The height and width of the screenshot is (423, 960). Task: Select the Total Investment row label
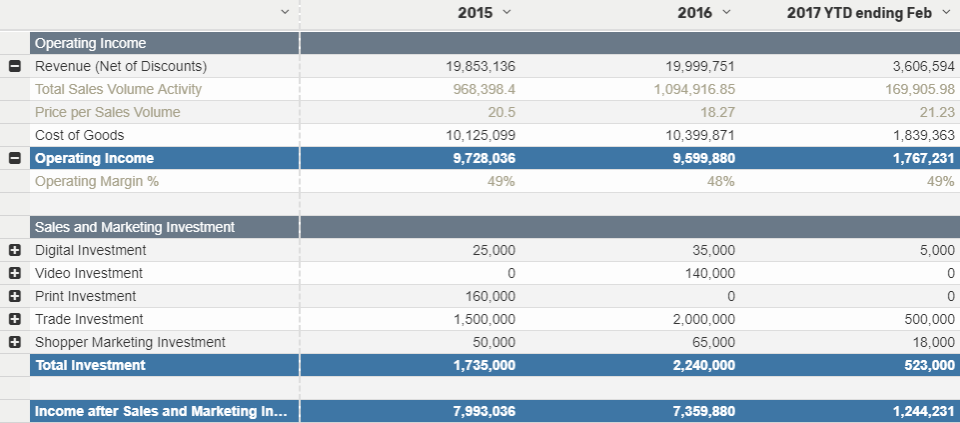tap(91, 365)
